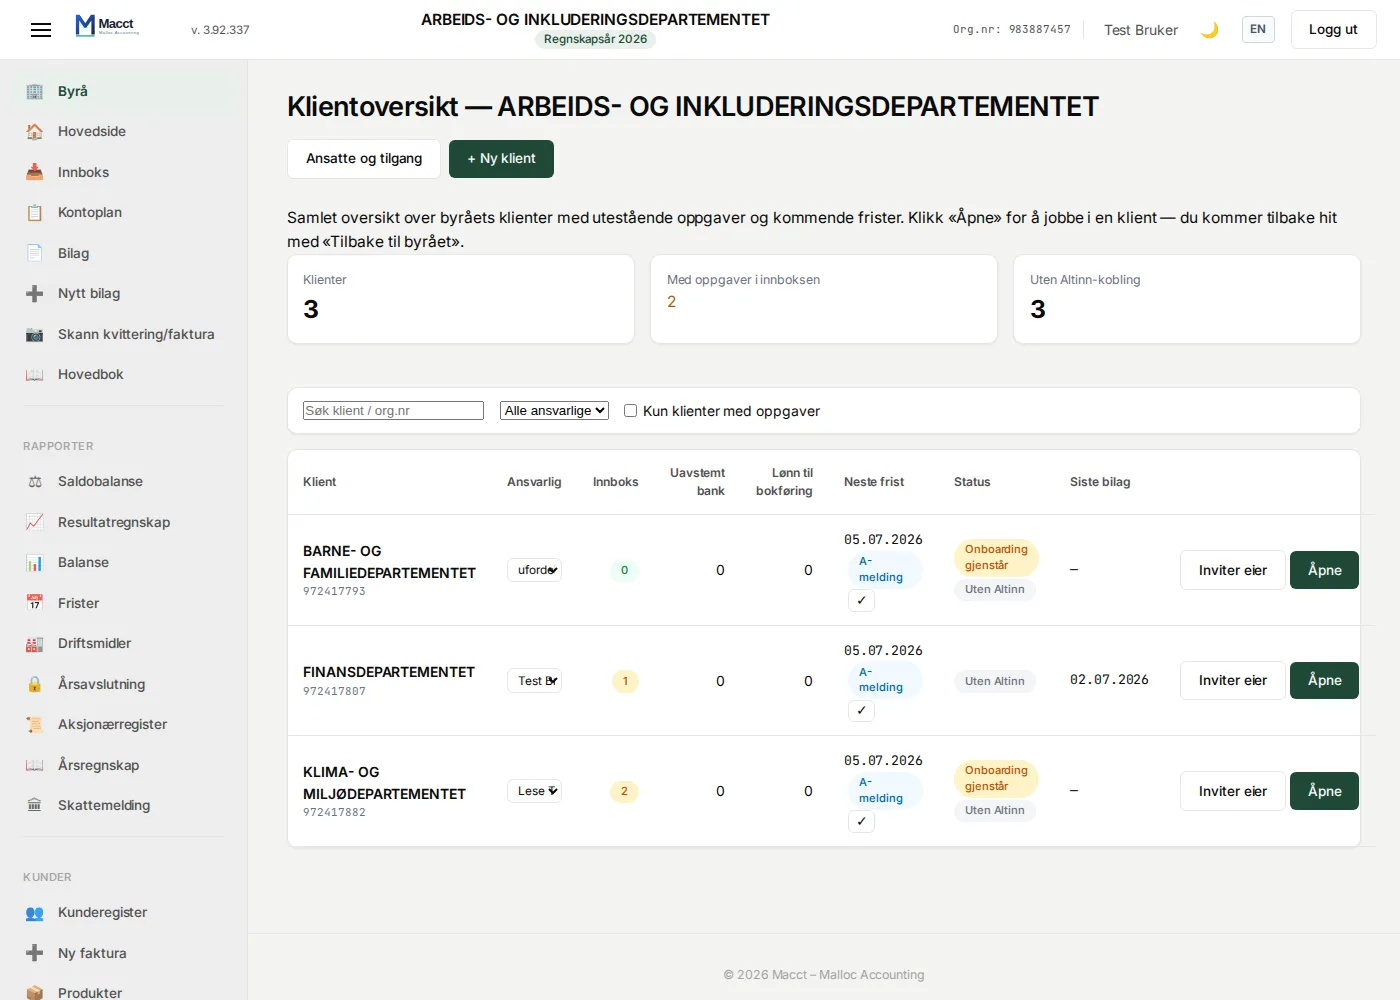Toggle dark mode moon icon

coord(1209,30)
